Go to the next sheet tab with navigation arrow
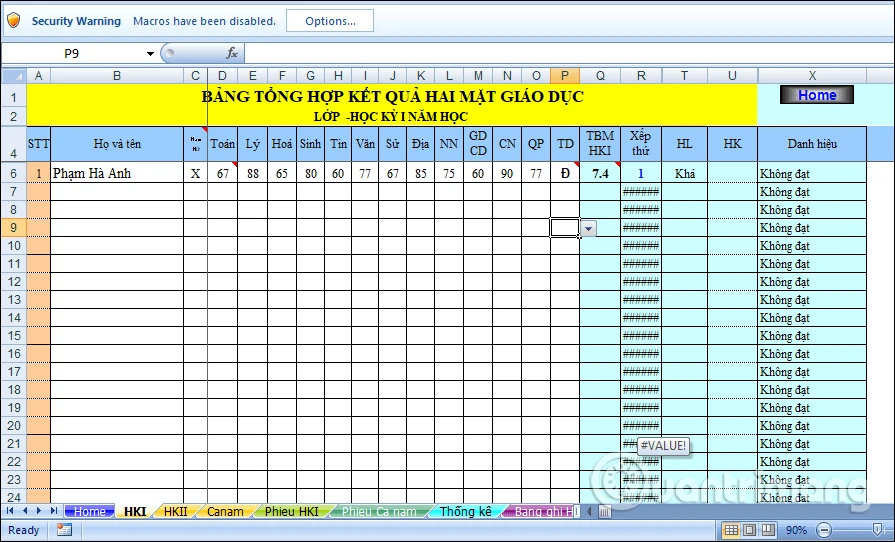The height and width of the screenshot is (542, 895). click(x=38, y=511)
